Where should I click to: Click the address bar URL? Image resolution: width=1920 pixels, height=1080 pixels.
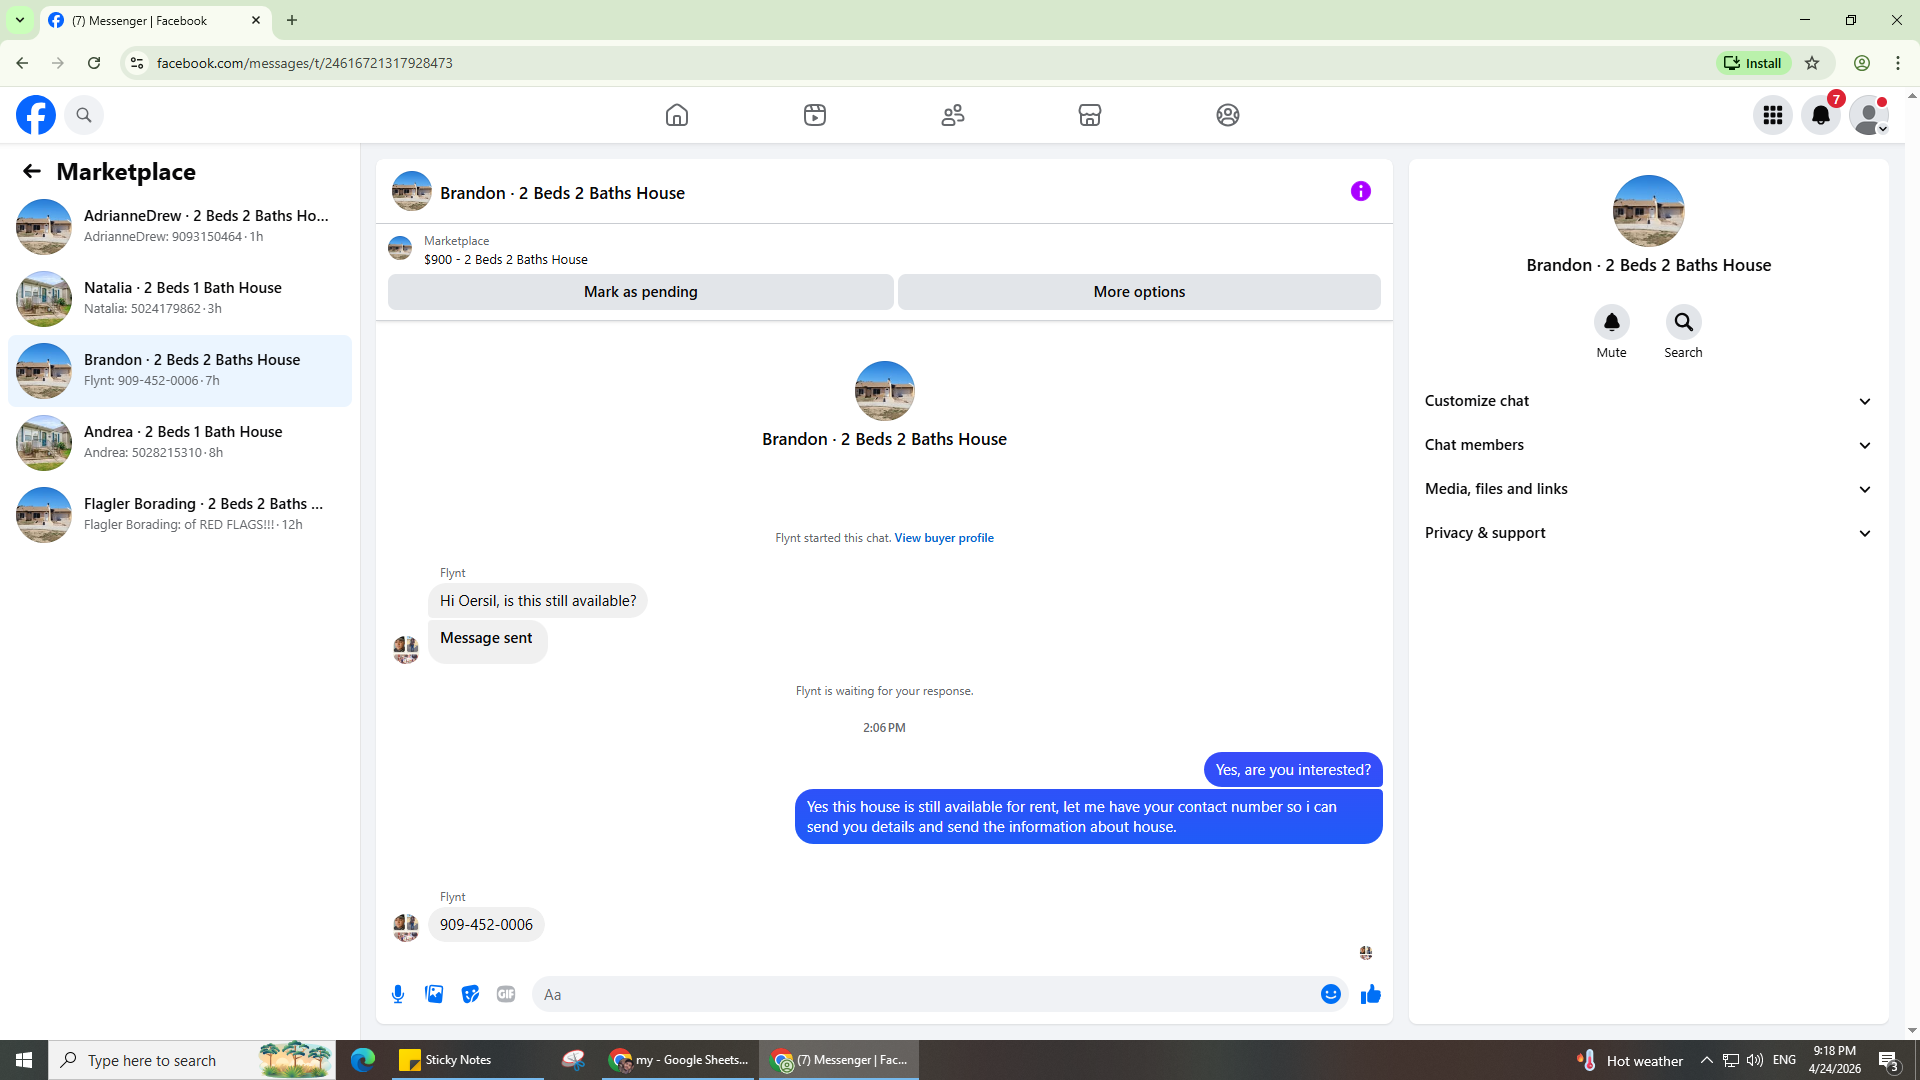305,63
